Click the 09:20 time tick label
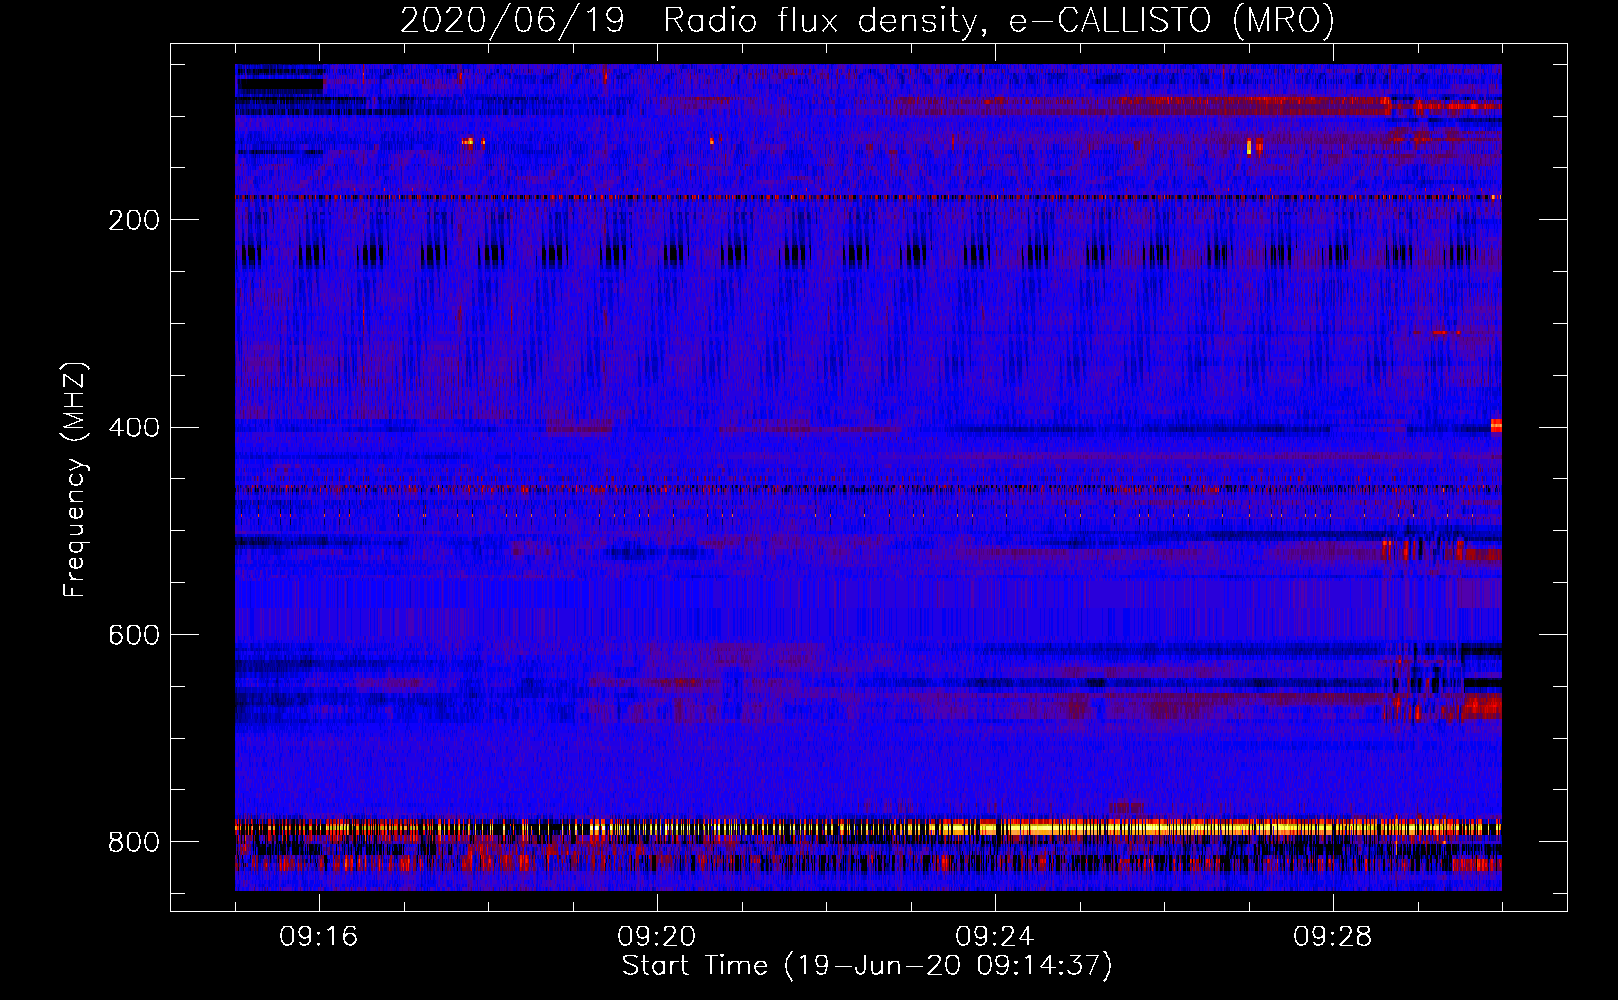Viewport: 1618px width, 1000px height. click(657, 937)
